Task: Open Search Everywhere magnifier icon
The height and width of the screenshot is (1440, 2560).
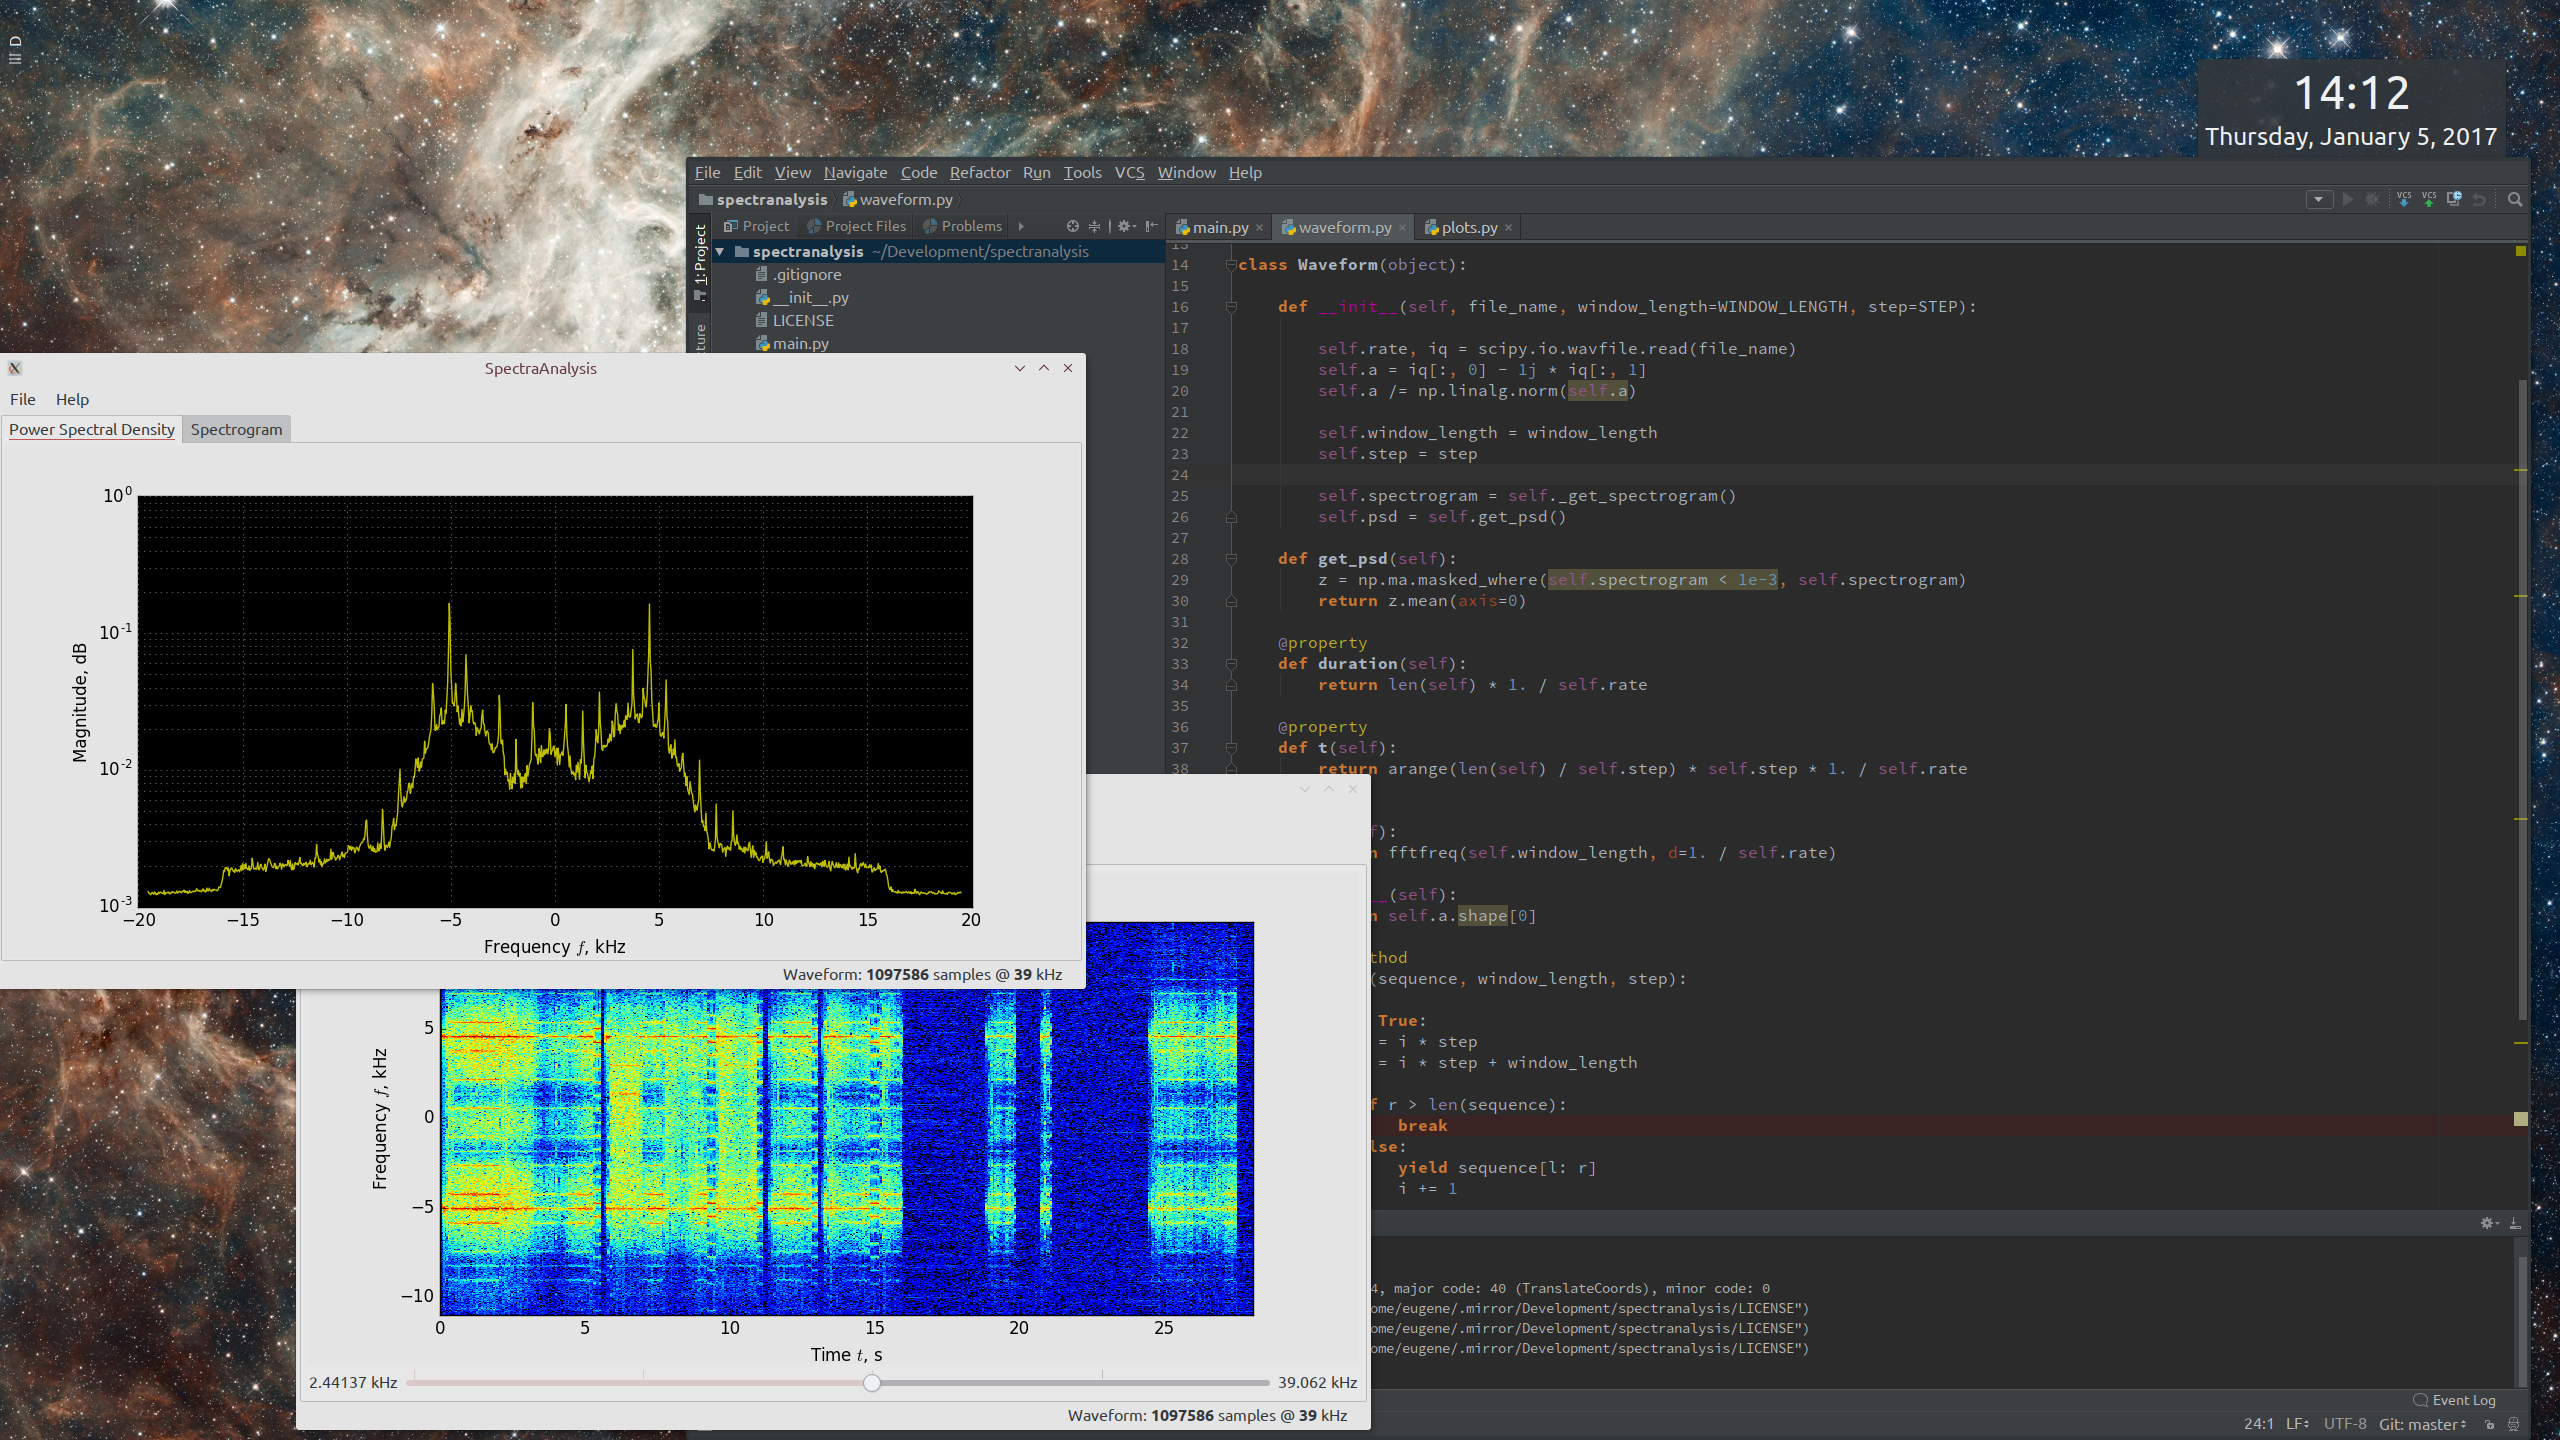Action: 2515,199
